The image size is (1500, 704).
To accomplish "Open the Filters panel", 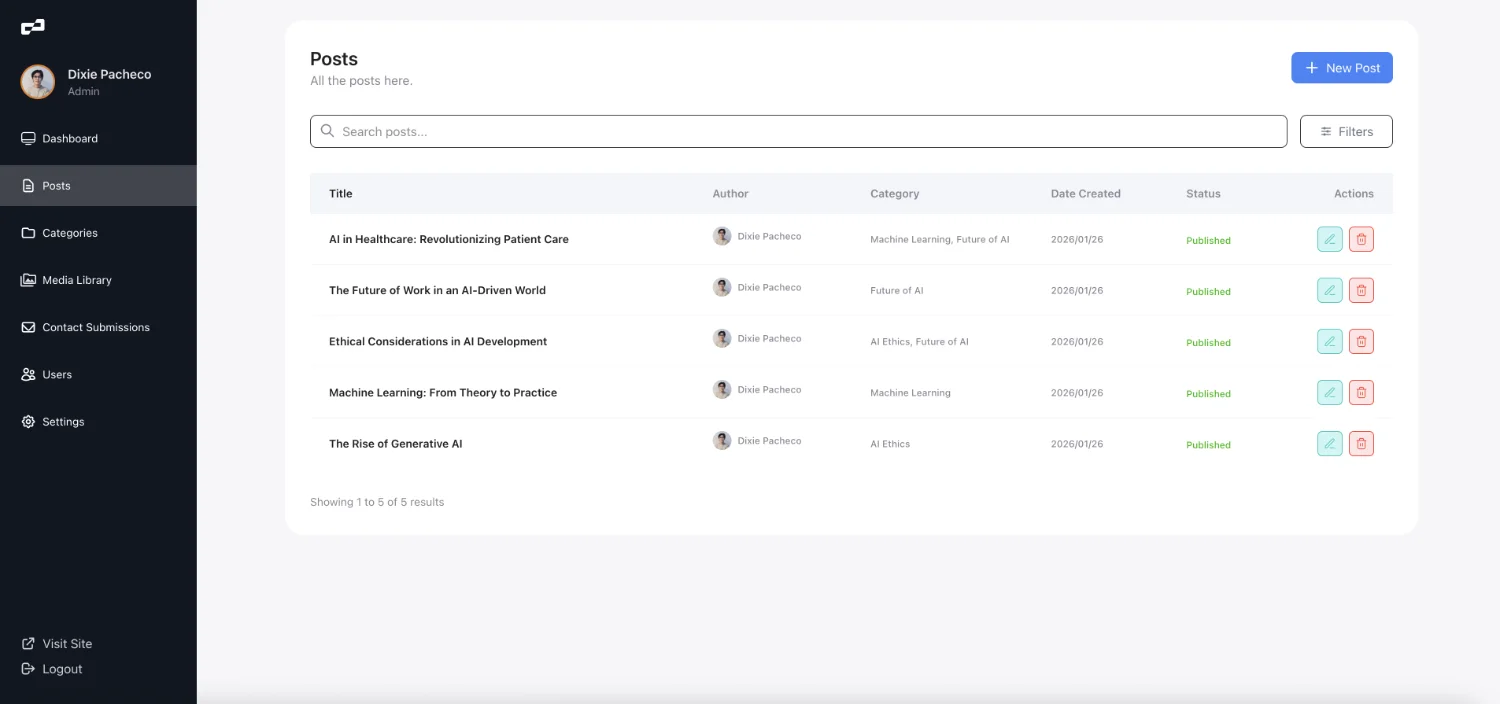I will [x=1346, y=131].
